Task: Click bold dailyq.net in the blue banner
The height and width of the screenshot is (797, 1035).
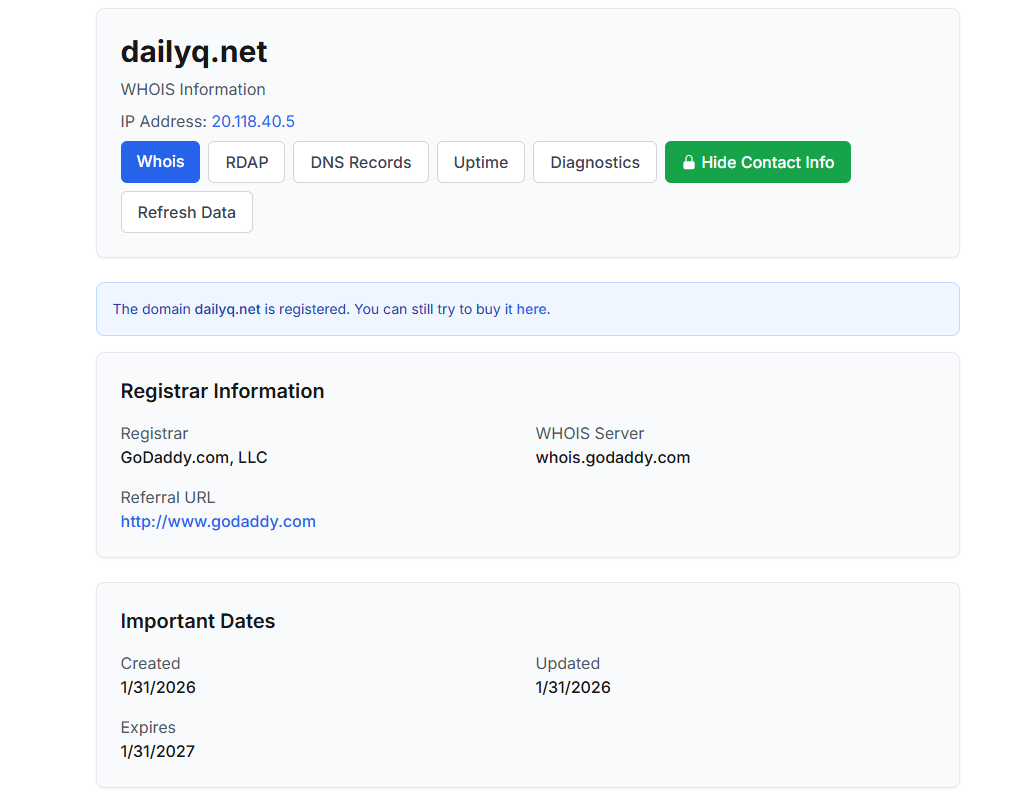Action: pyautogui.click(x=227, y=309)
